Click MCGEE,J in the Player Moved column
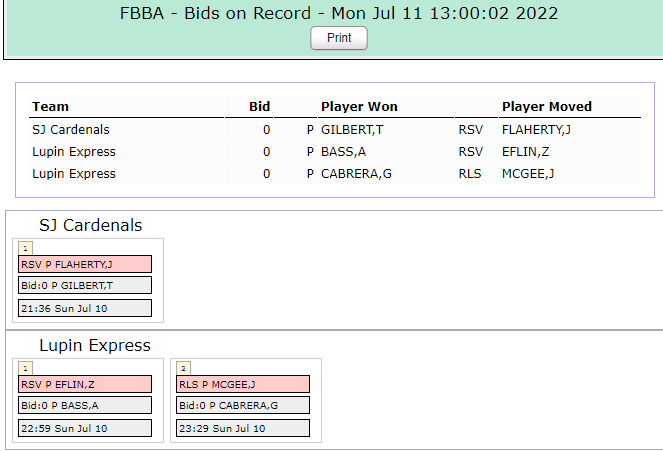The image size is (663, 451). pos(527,174)
